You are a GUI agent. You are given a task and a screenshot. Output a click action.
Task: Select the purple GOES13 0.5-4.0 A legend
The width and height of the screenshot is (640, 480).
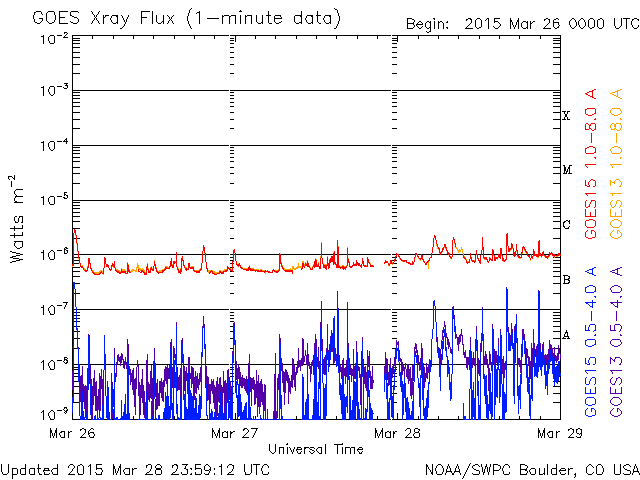[618, 342]
